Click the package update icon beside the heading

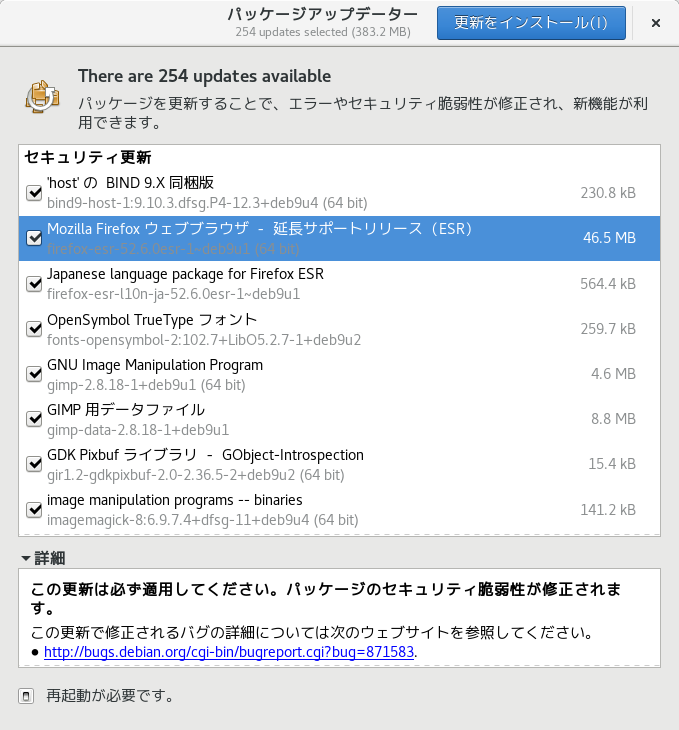click(x=42, y=99)
